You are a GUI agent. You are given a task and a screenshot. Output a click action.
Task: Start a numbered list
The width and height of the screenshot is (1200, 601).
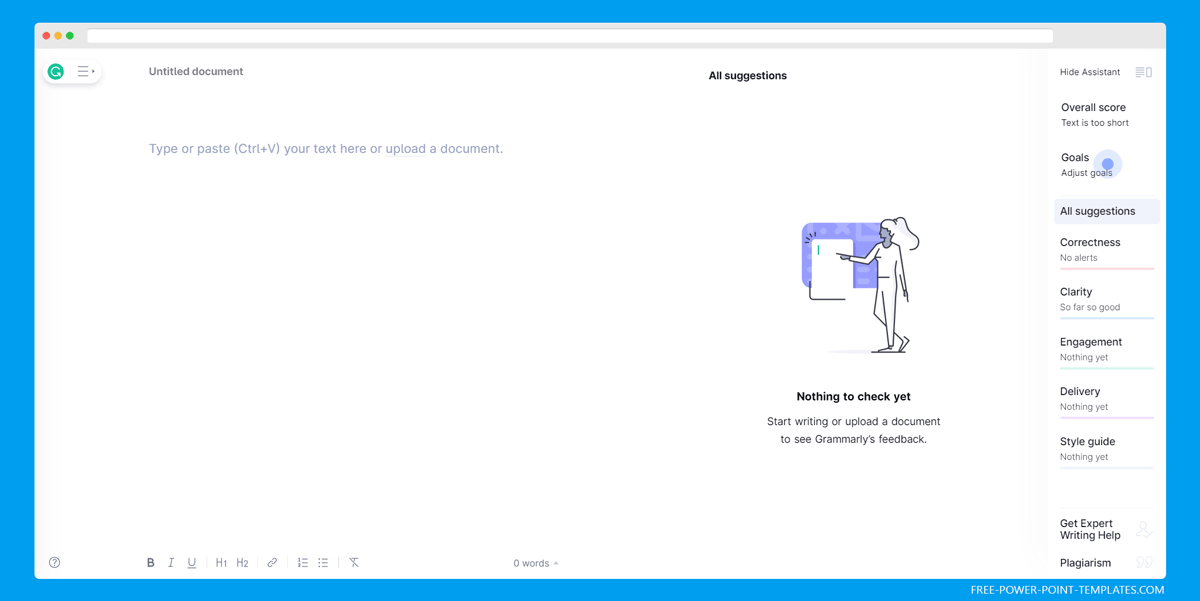click(302, 563)
